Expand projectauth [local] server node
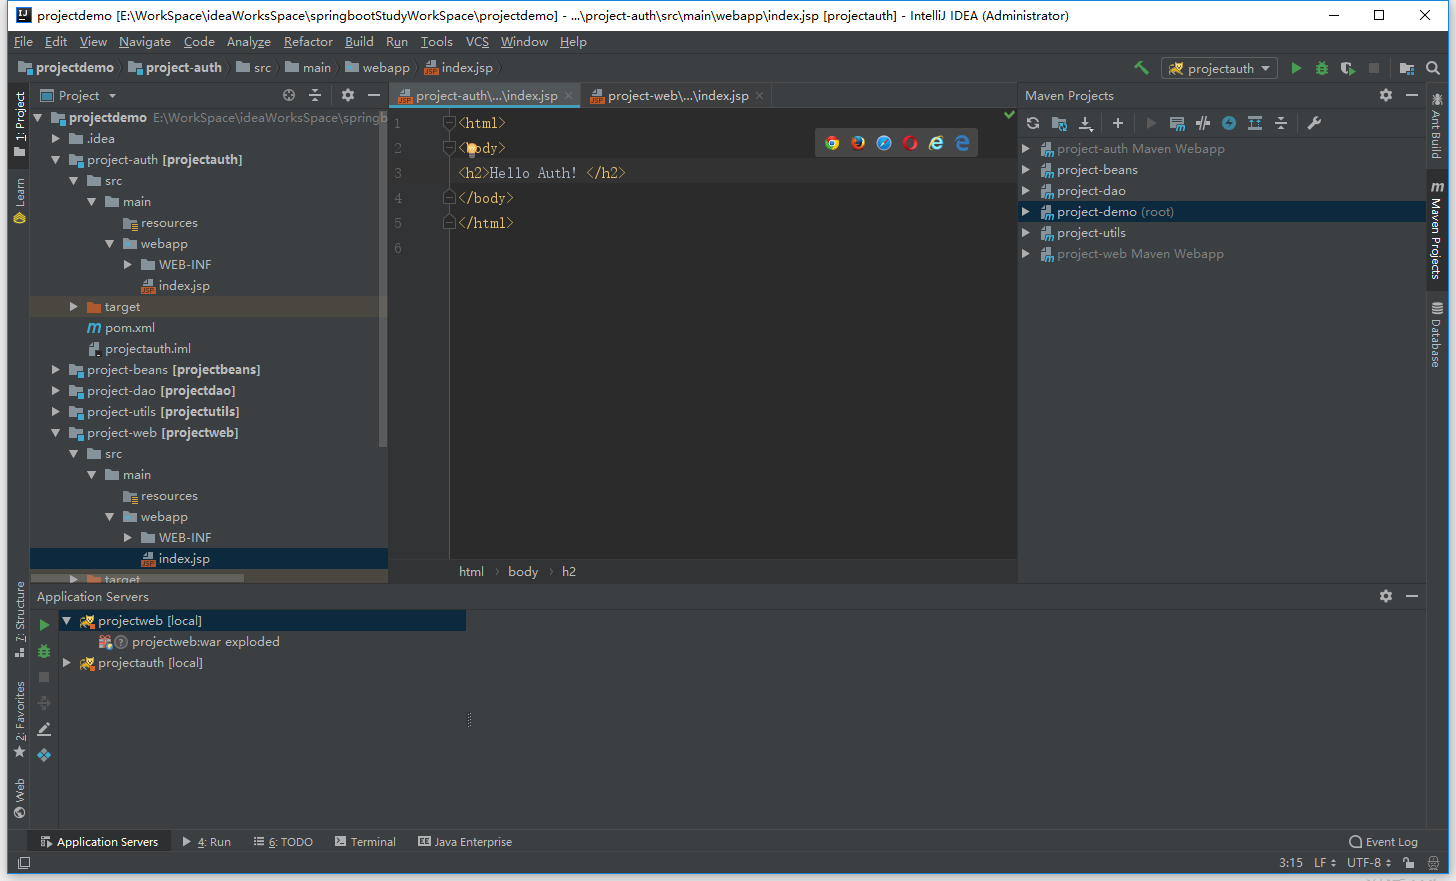This screenshot has height=881, width=1456. coord(67,663)
